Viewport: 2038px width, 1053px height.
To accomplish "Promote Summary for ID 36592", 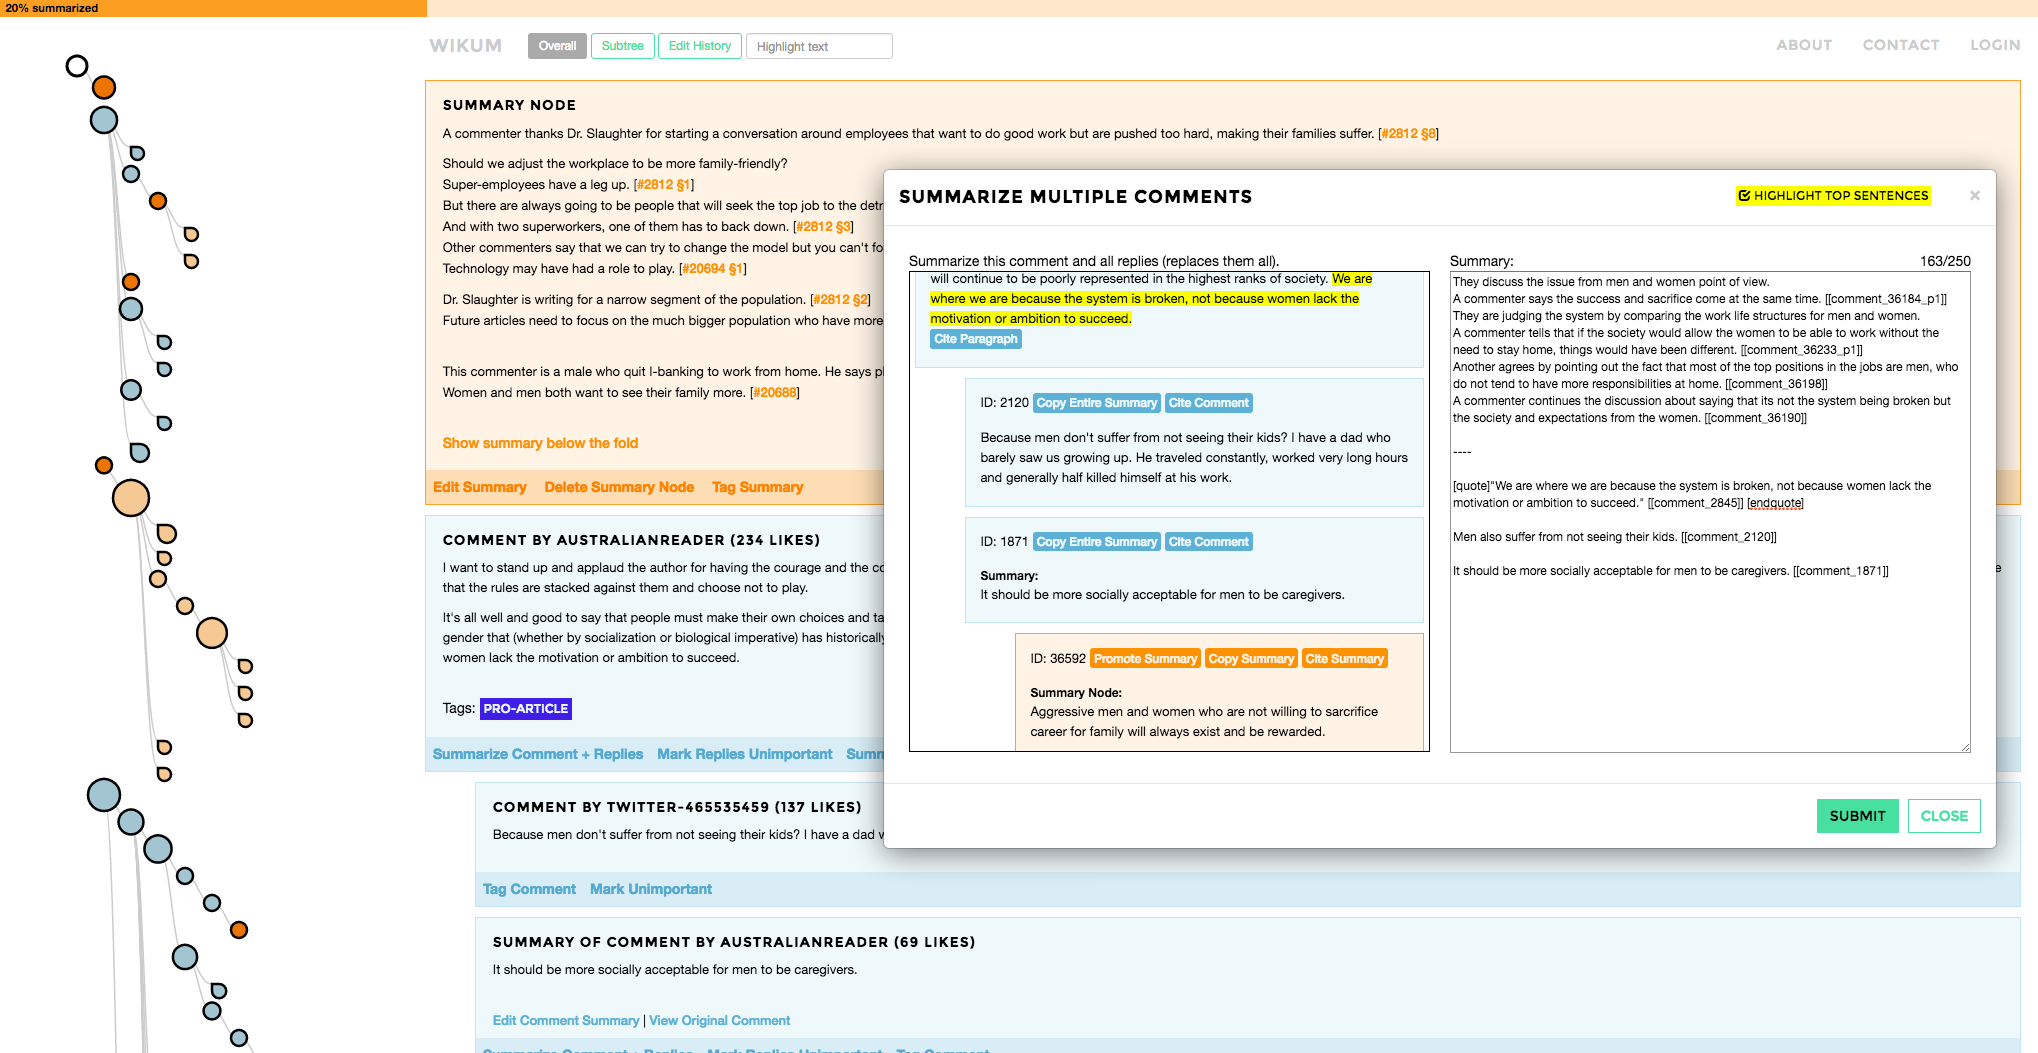I will pyautogui.click(x=1144, y=659).
